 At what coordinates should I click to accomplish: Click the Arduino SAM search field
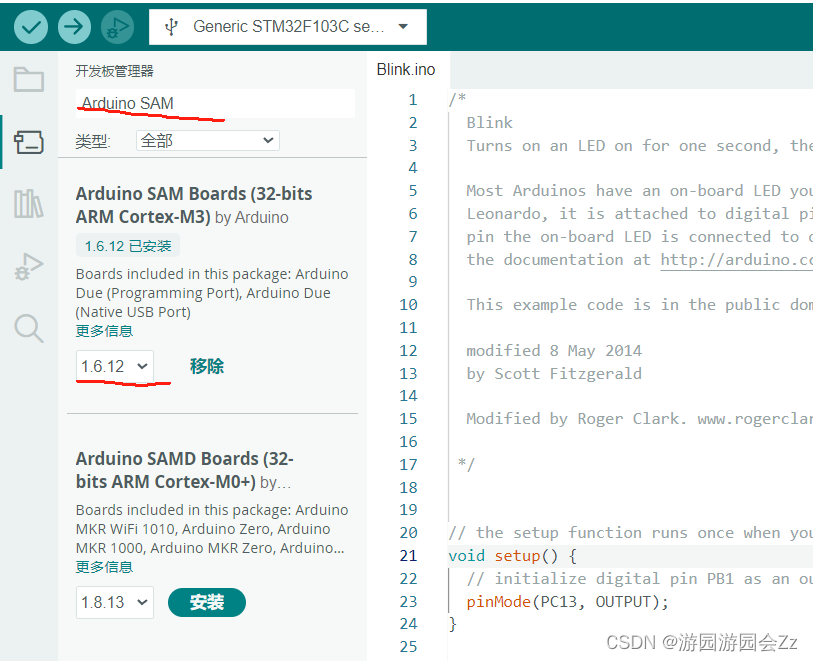pyautogui.click(x=215, y=103)
